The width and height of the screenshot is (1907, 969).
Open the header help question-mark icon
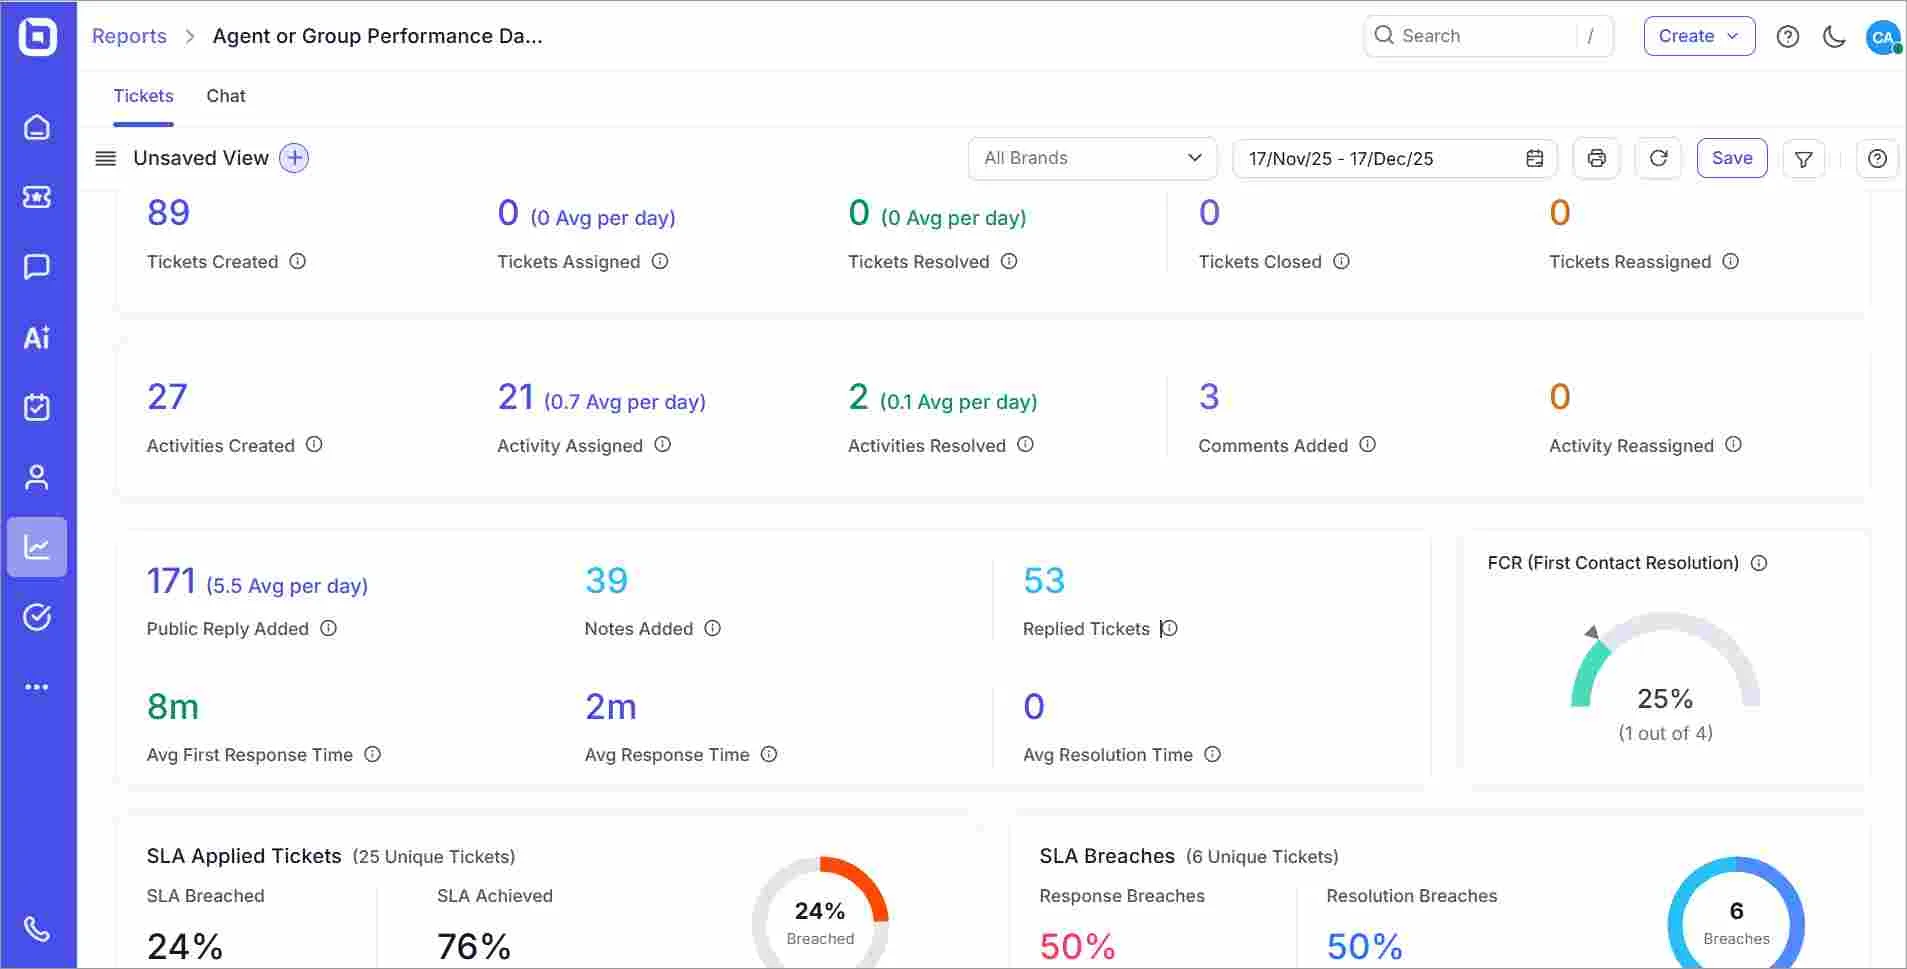1788,36
